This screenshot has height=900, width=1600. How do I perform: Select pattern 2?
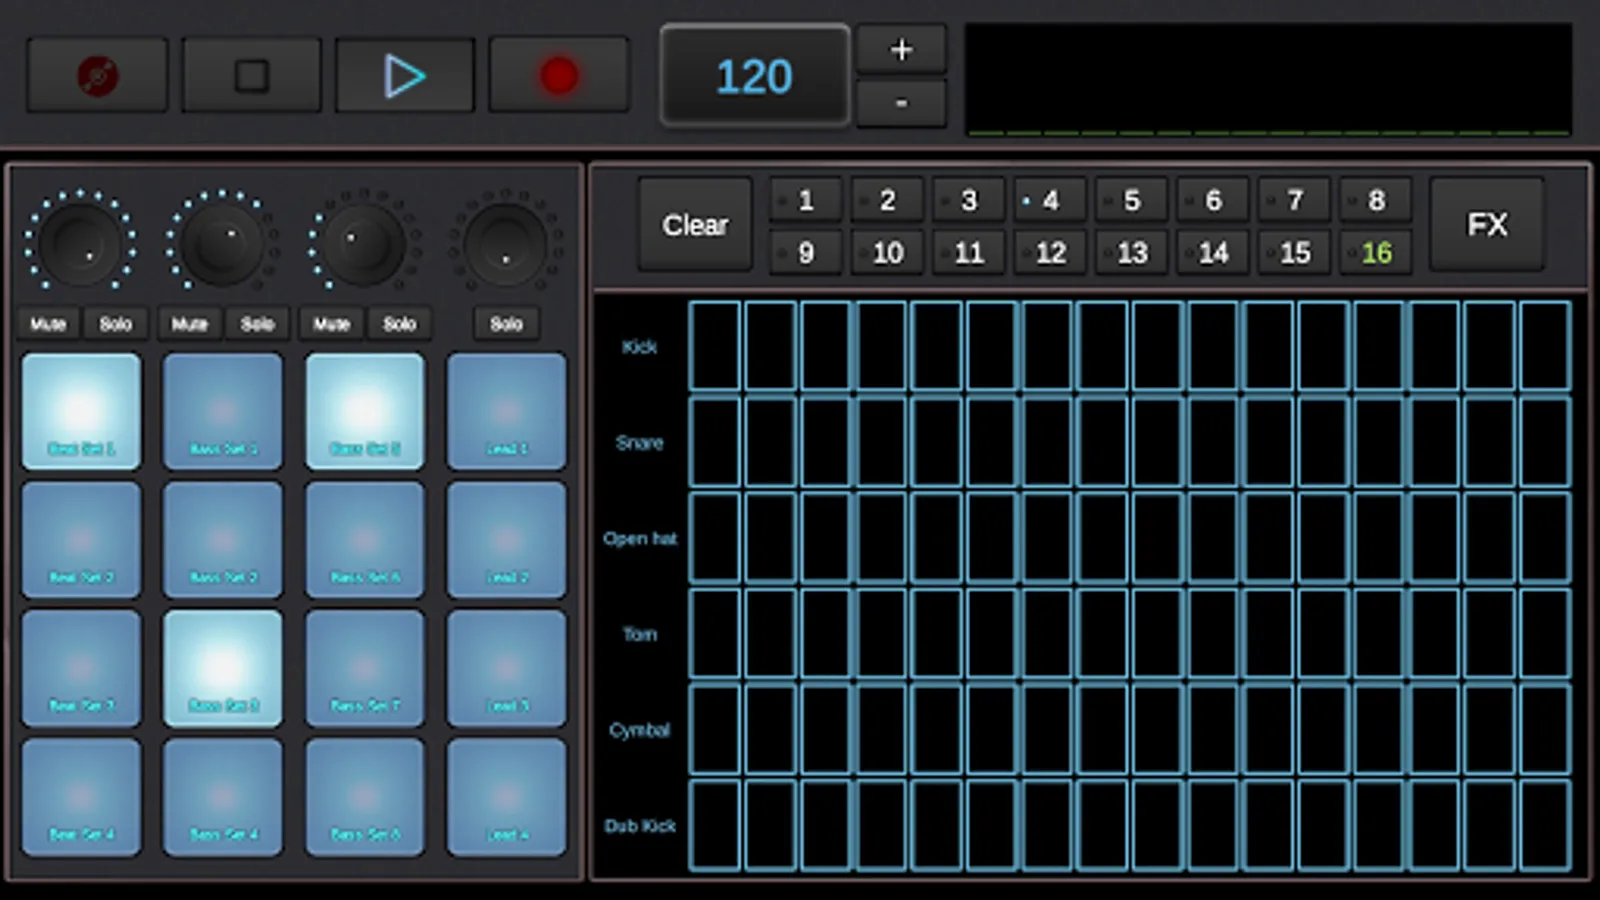point(887,200)
